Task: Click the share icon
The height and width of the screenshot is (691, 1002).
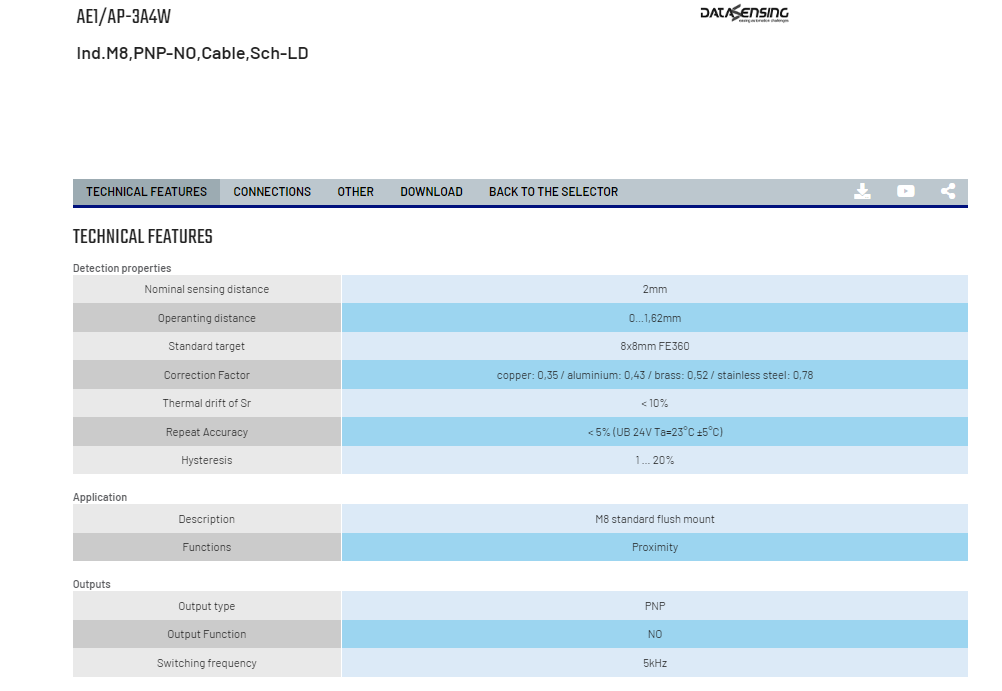Action: tap(948, 191)
